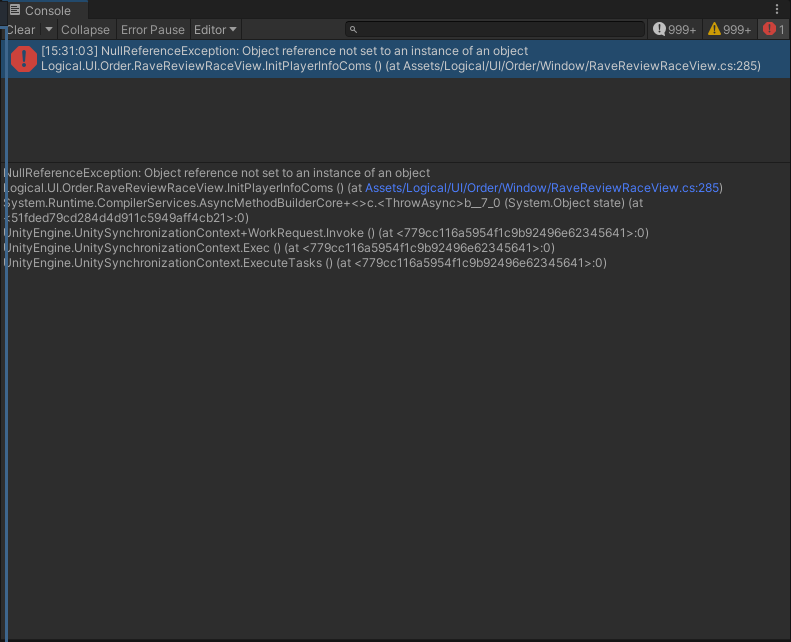Click the UnitySynchronizationContext.ExecuteTasks stack trace line
The image size is (791, 642).
305,263
